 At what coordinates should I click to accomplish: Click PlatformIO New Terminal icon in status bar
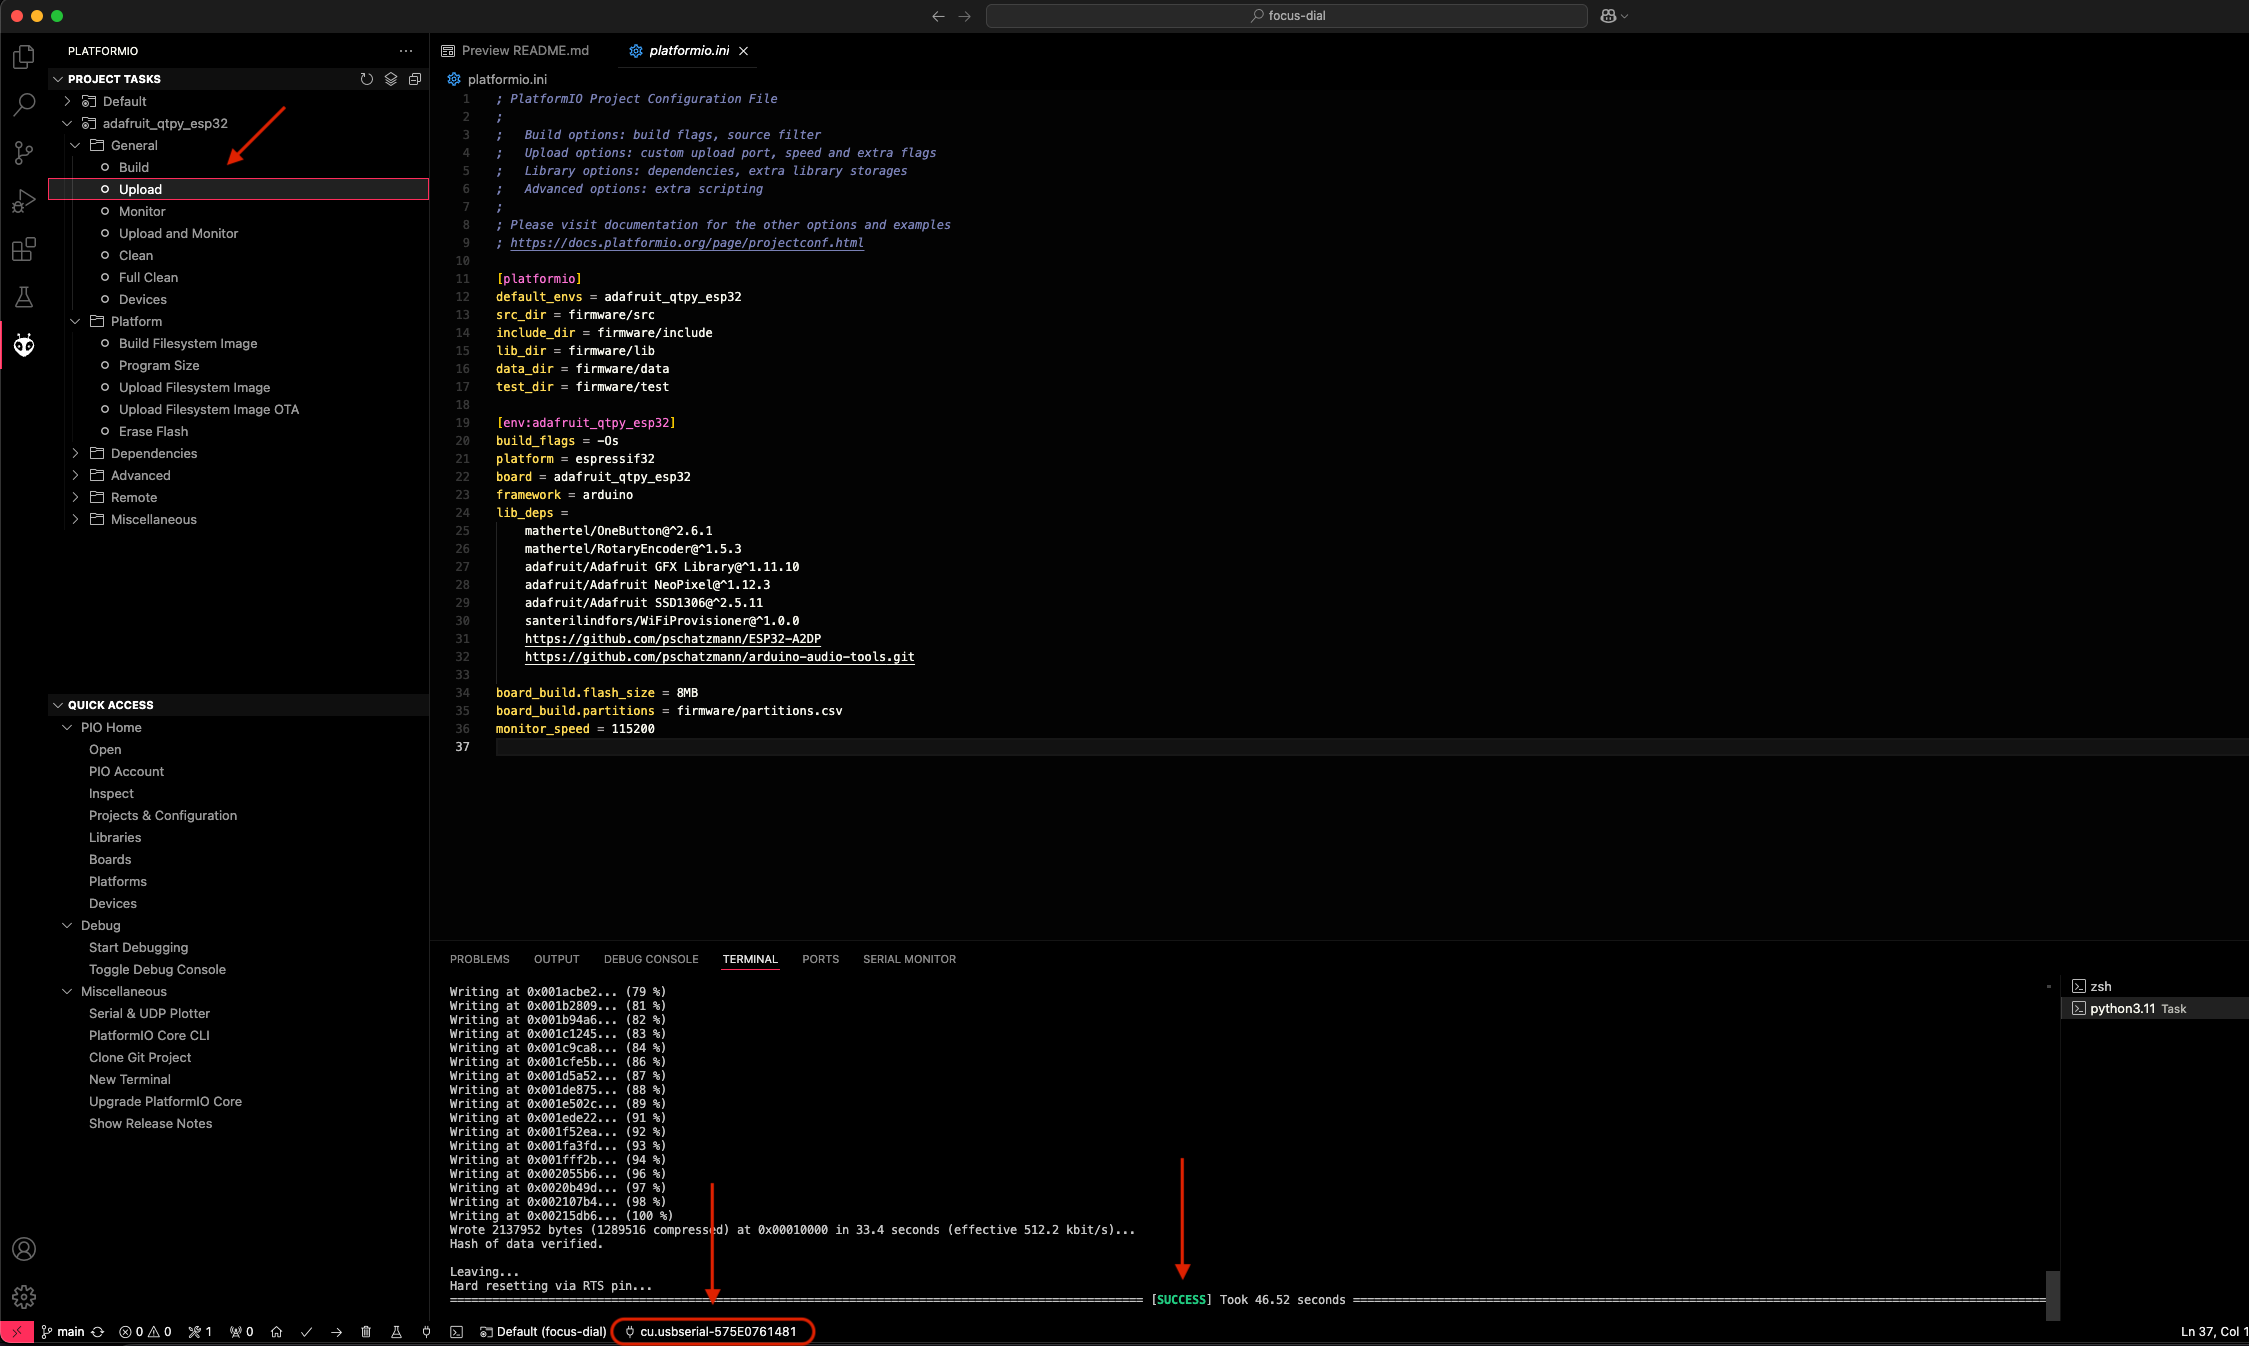coord(456,1332)
